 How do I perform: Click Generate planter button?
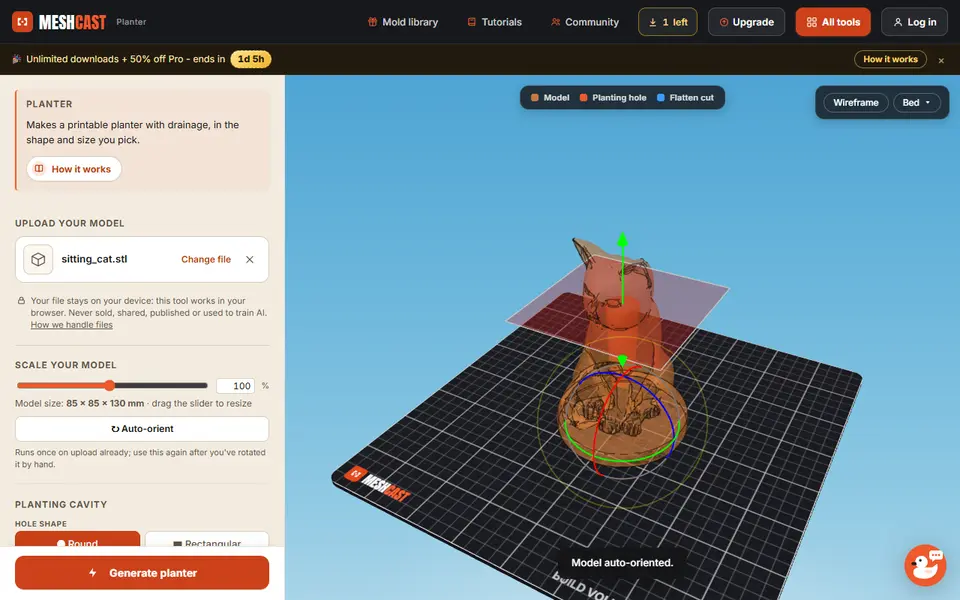click(142, 573)
